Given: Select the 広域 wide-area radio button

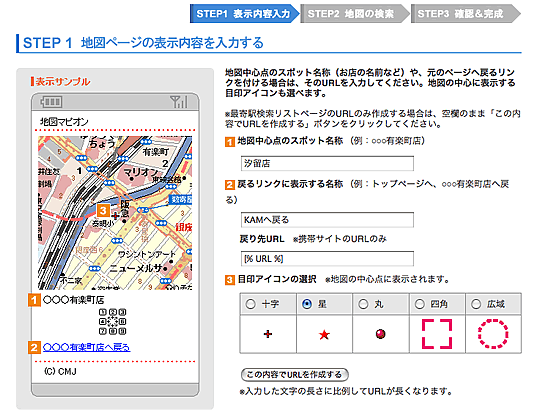Looking at the screenshot, I should tap(476, 304).
